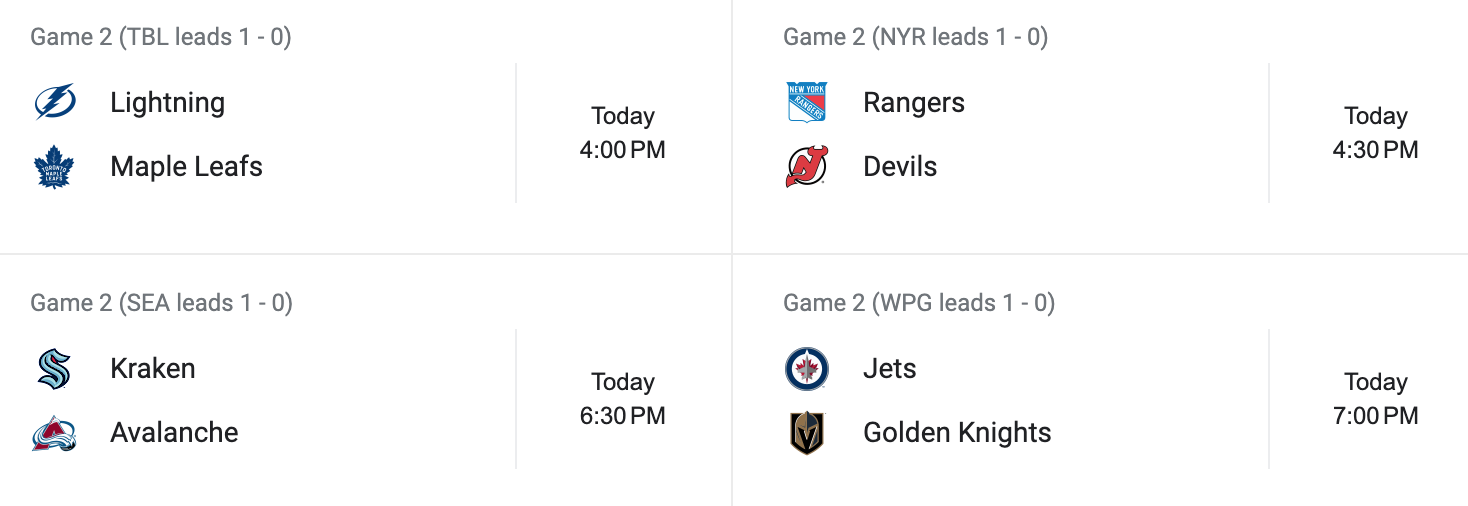The image size is (1468, 506).
Task: Open the Kraken team name link
Action: 152,369
